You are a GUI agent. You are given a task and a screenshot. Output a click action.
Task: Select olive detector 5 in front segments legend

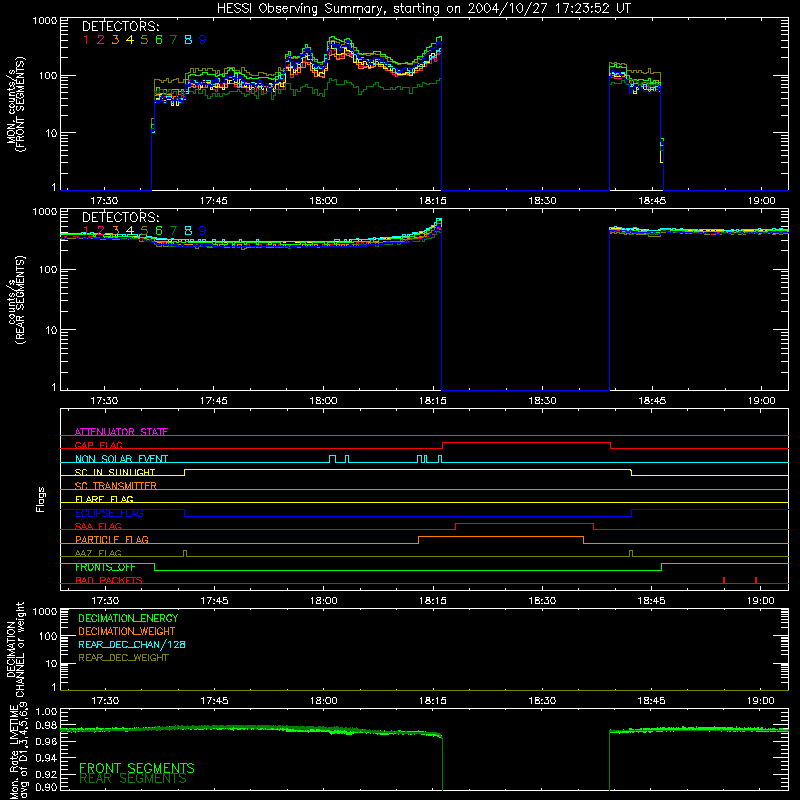click(x=144, y=40)
